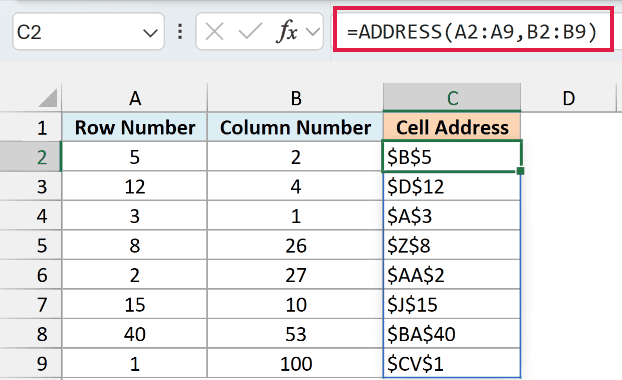
Task: Click the "Column Number" header cell
Action: (x=296, y=127)
